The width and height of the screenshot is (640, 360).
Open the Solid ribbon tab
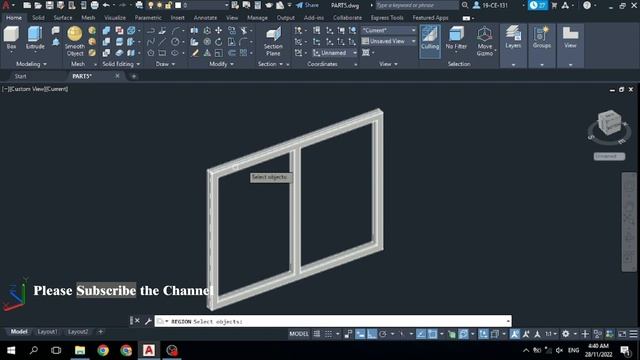coord(38,18)
